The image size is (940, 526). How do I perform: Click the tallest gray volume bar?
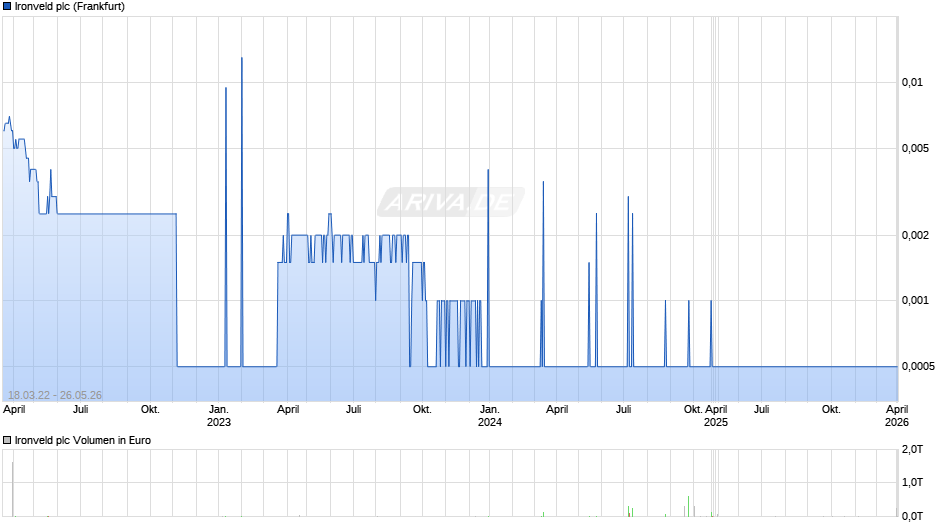pos(13,489)
